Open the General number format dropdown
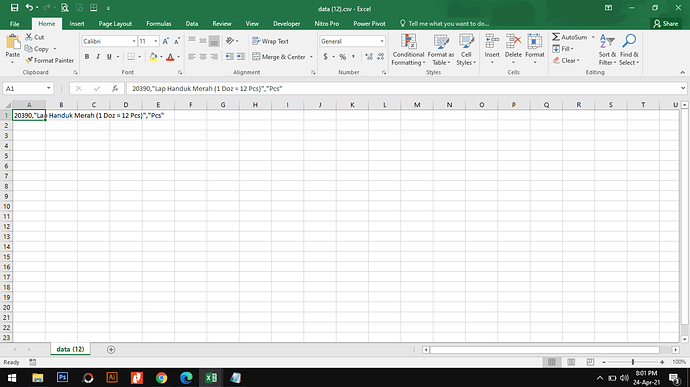The height and width of the screenshot is (387, 690). [382, 41]
